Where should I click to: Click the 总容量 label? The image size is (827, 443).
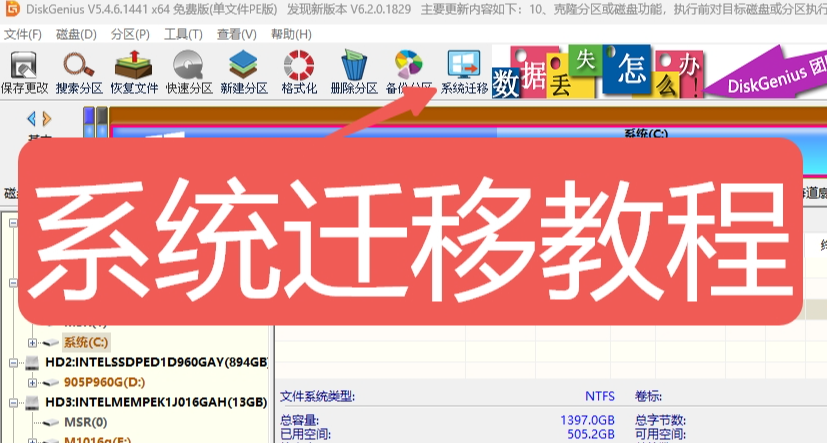click(299, 420)
